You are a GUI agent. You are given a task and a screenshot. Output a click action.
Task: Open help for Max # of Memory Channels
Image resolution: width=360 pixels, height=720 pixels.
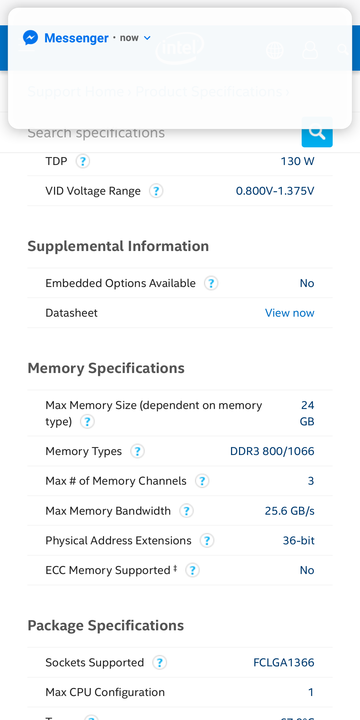click(202, 481)
